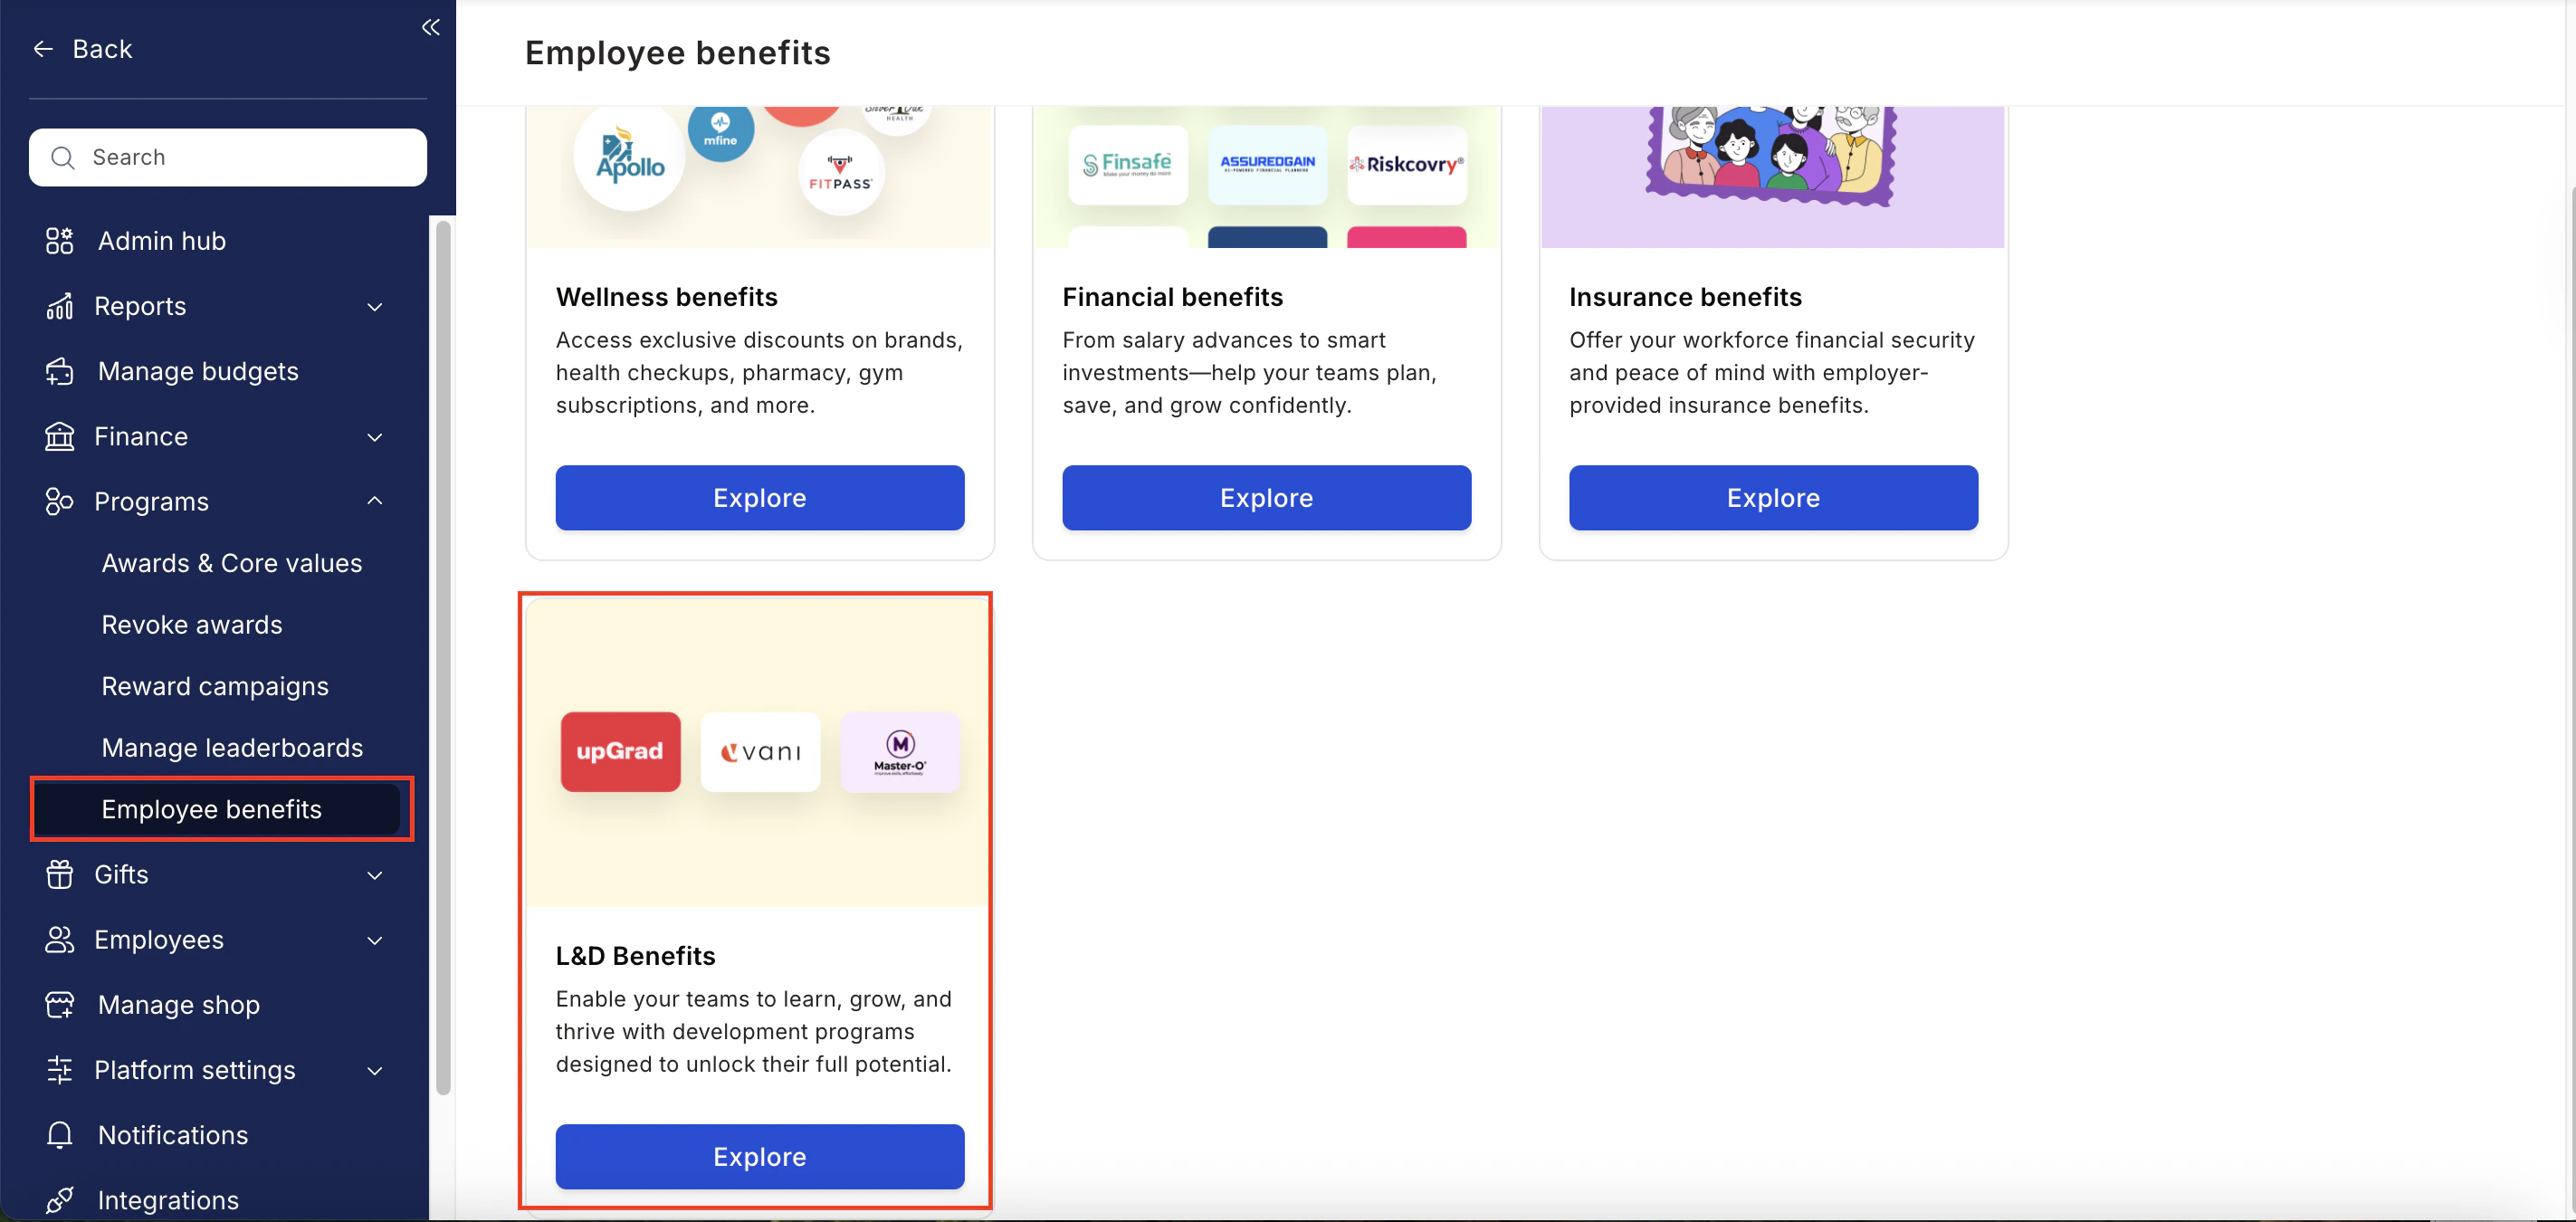Open Awards & Core values
Viewport: 2576px width, 1222px height.
(232, 563)
